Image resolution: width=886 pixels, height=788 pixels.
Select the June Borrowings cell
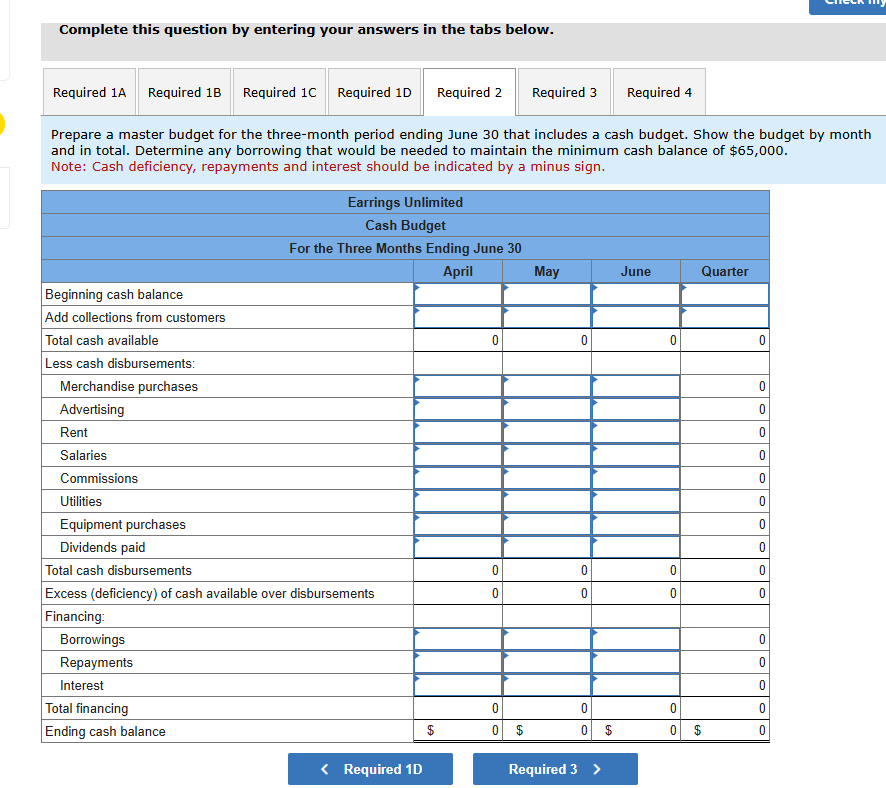pyautogui.click(x=636, y=639)
